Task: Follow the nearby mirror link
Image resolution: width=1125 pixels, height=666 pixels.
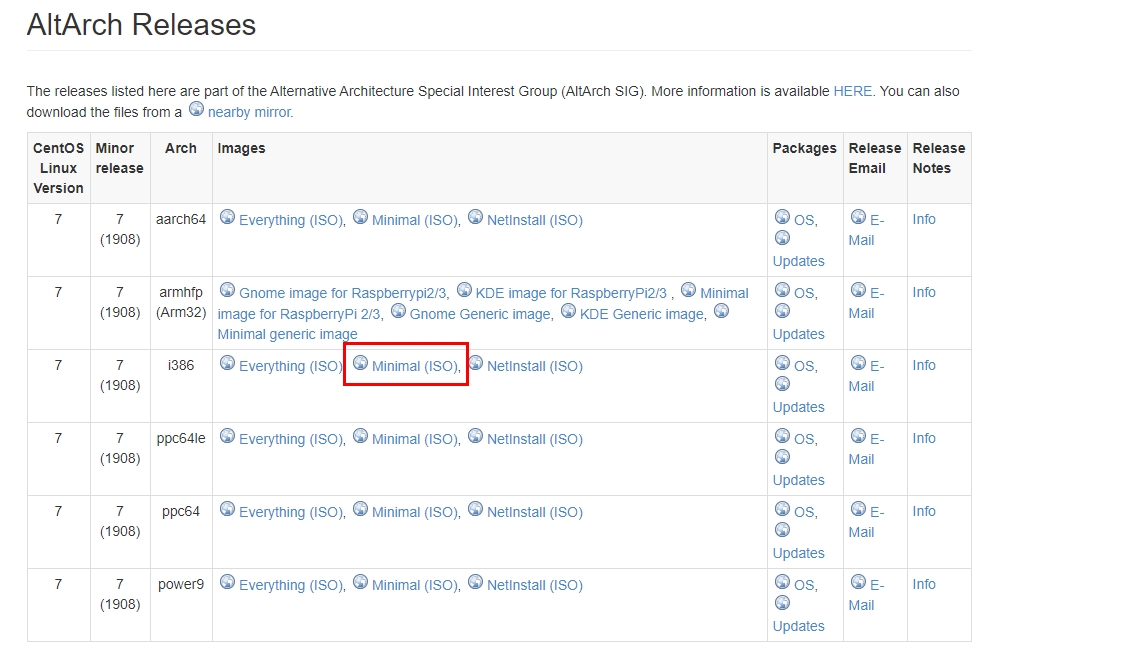Action: click(x=249, y=112)
